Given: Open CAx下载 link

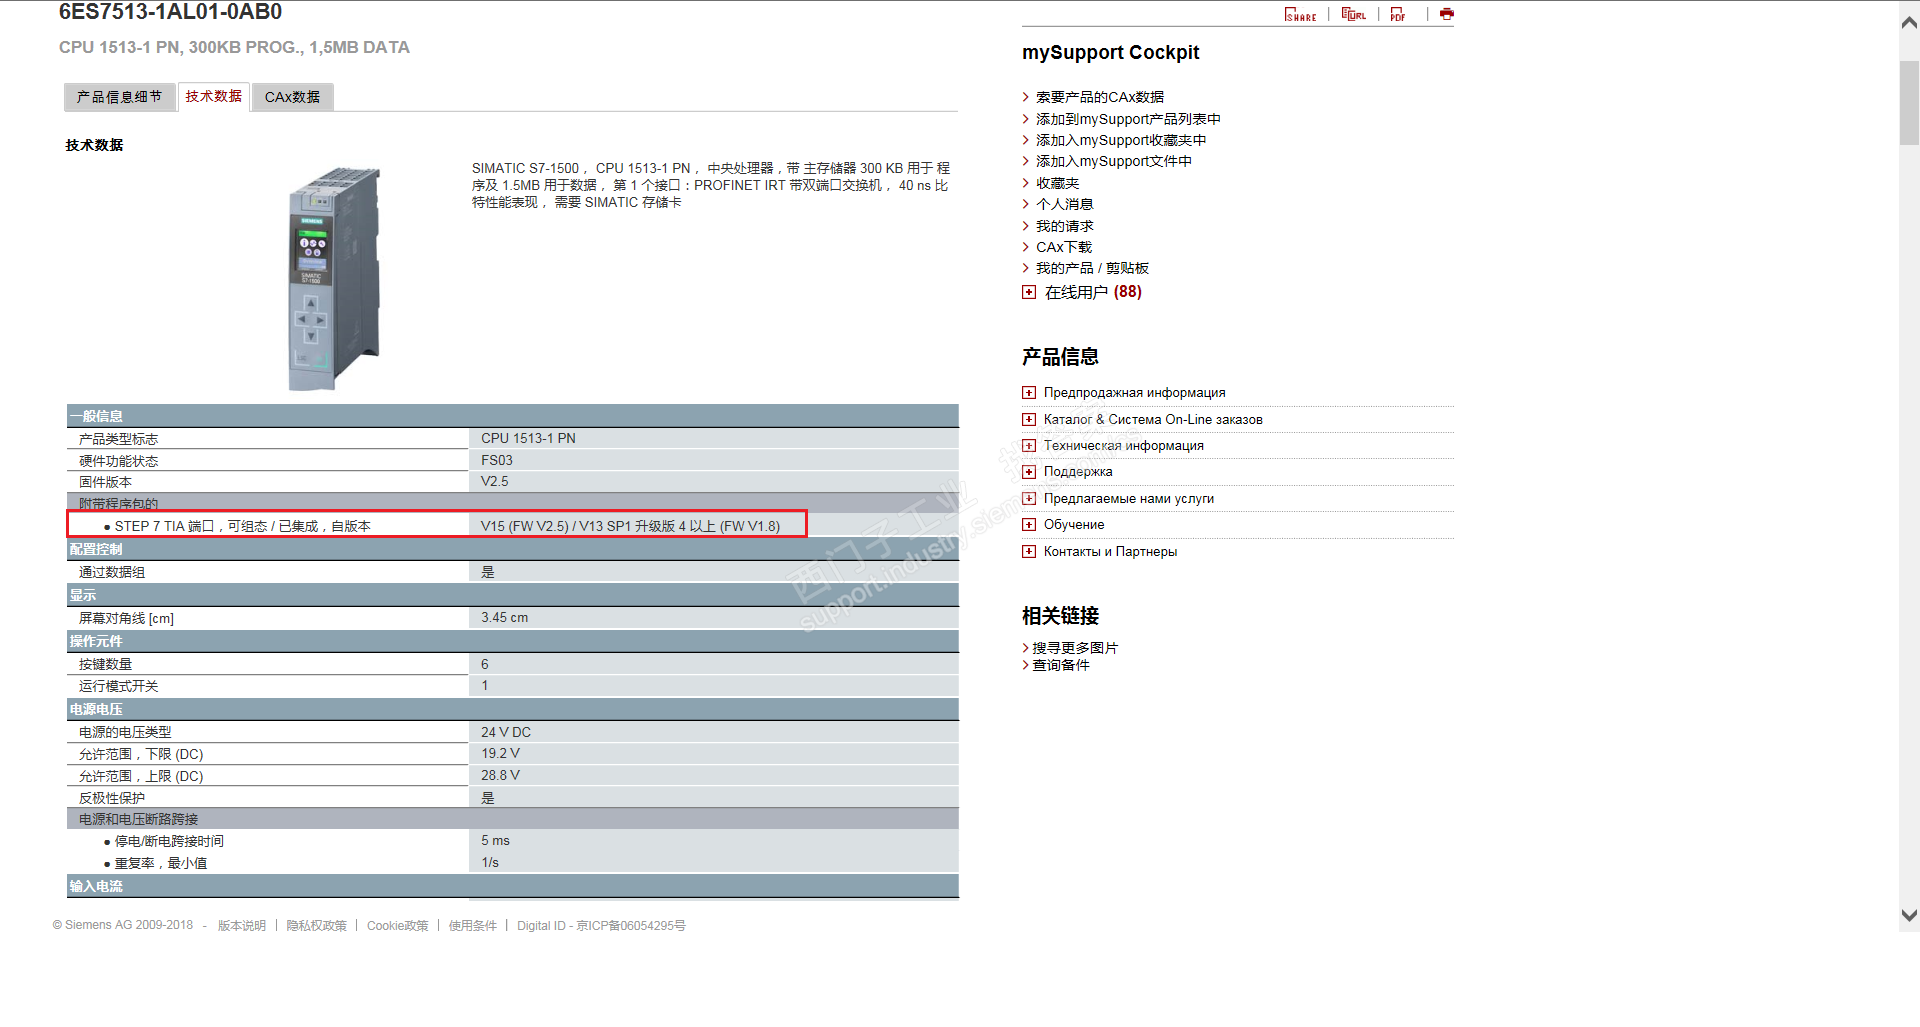Looking at the screenshot, I should 1064,247.
